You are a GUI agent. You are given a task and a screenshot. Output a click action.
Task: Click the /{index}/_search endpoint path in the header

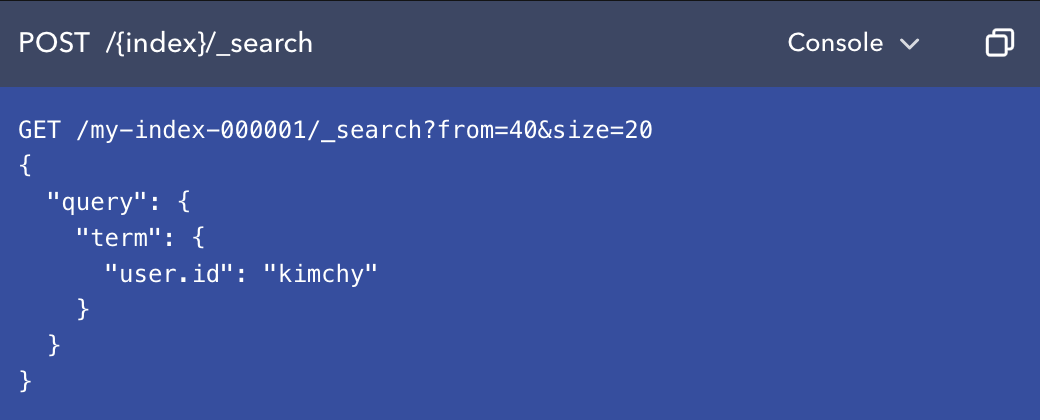pos(209,43)
